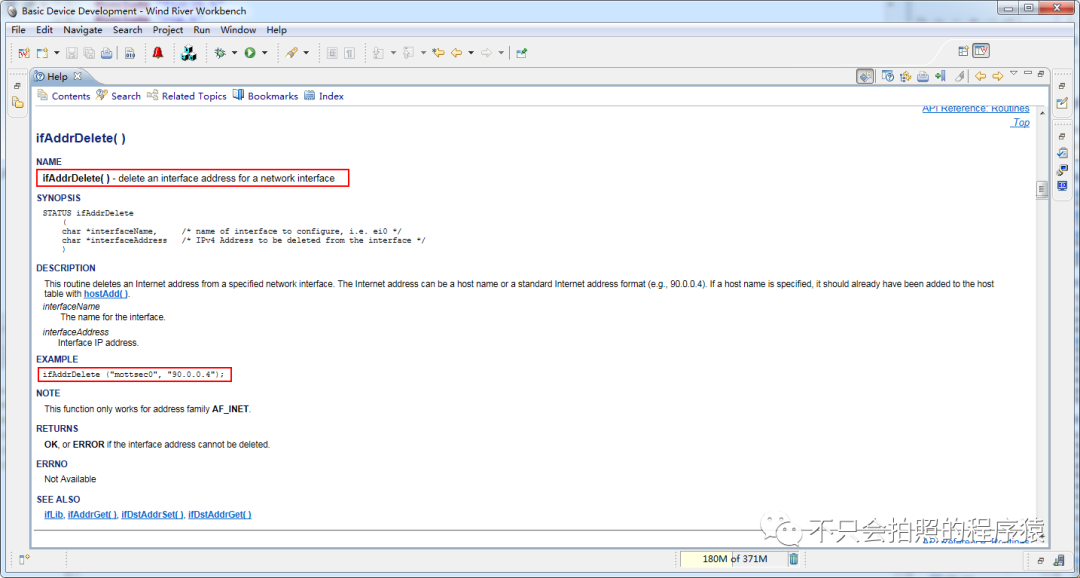Open the Previous Annotation dropdown arrow

click(423, 53)
